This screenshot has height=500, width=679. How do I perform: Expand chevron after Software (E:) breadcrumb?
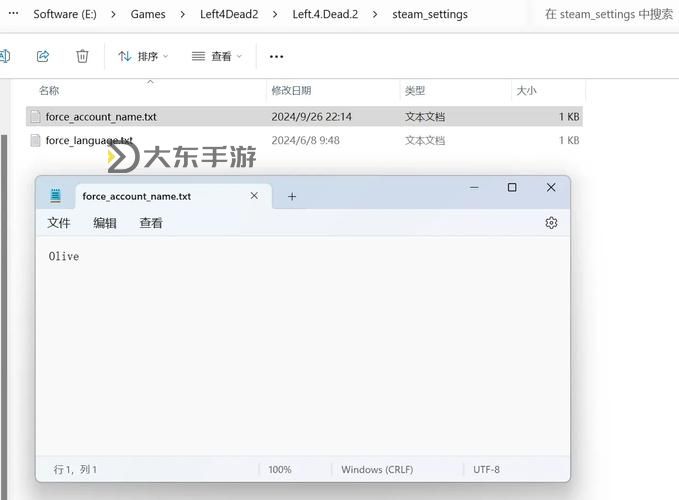(x=113, y=14)
